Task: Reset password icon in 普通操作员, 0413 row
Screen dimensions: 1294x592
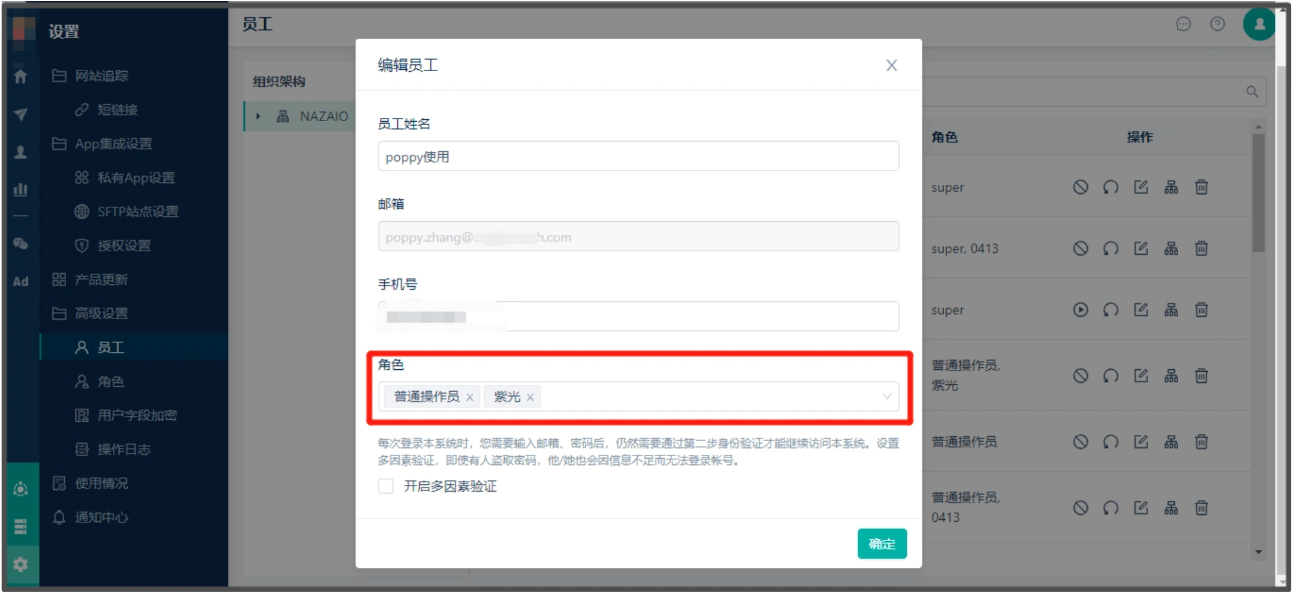Action: [x=1110, y=508]
